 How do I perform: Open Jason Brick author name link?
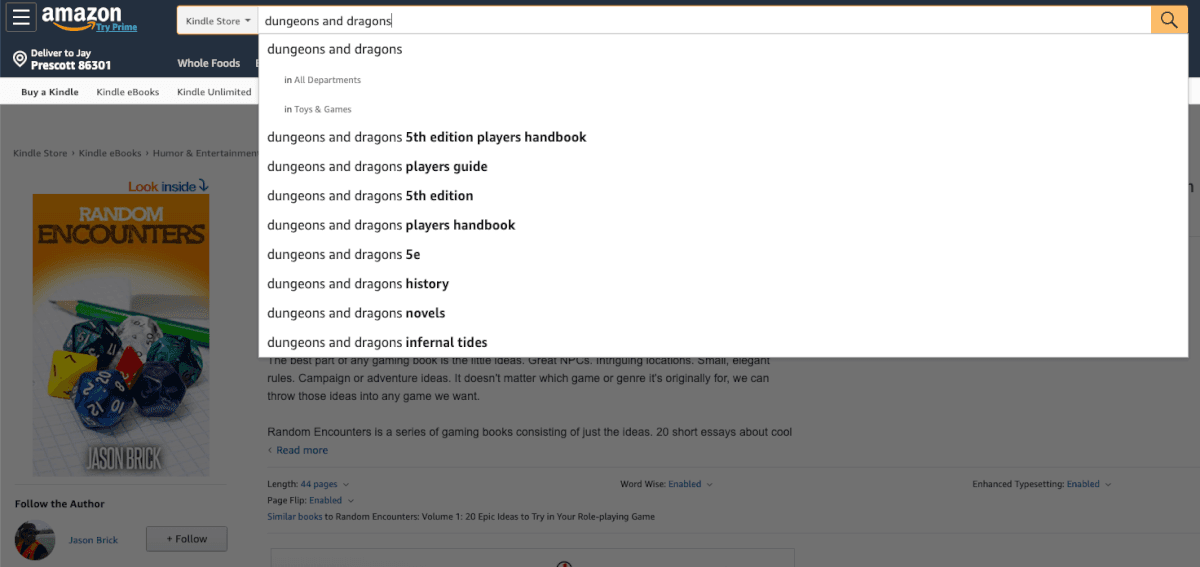(93, 540)
